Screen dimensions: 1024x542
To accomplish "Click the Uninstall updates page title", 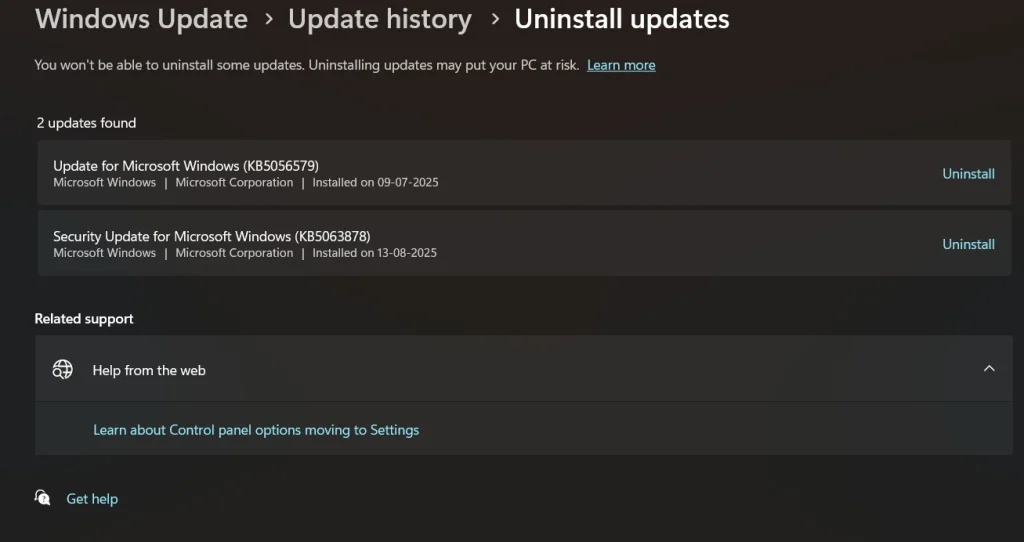I will pyautogui.click(x=622, y=19).
